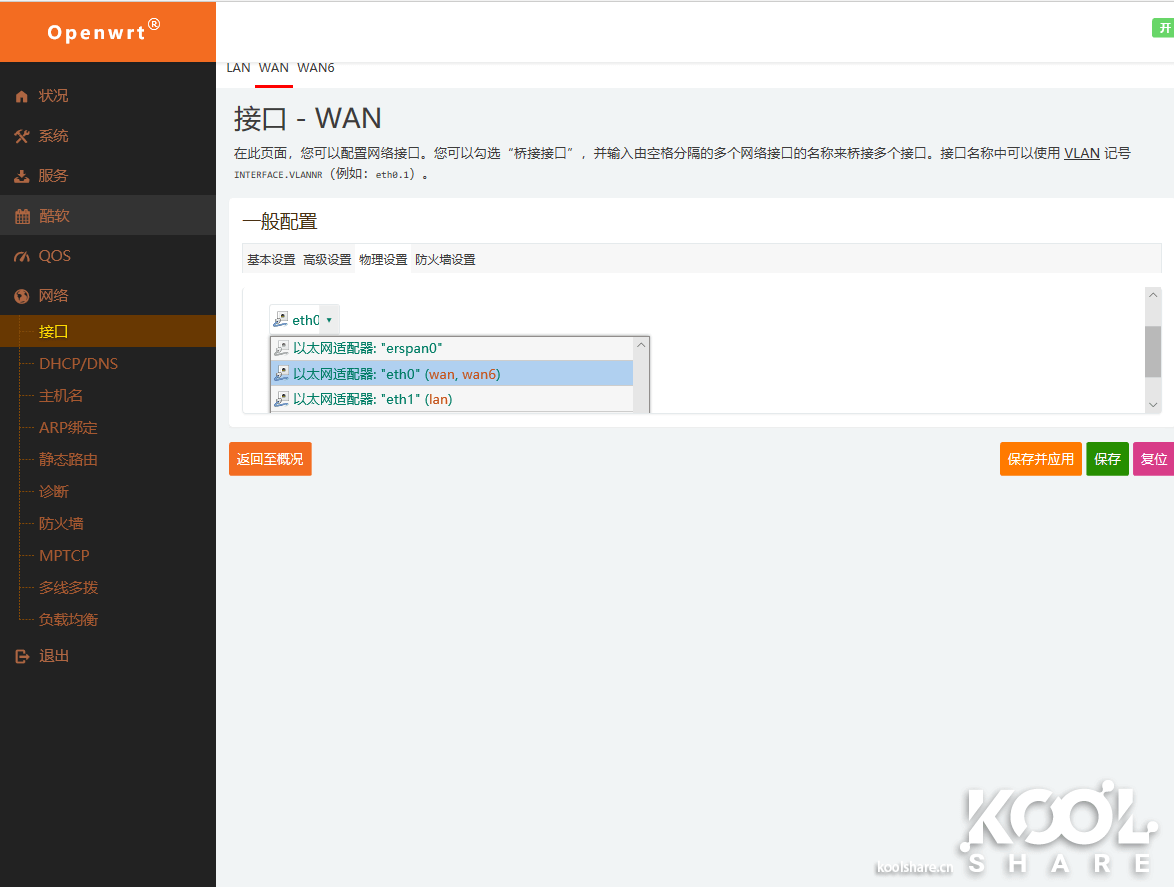Click the calendar icon beside 酷软
The height and width of the screenshot is (887, 1174).
tap(22, 217)
